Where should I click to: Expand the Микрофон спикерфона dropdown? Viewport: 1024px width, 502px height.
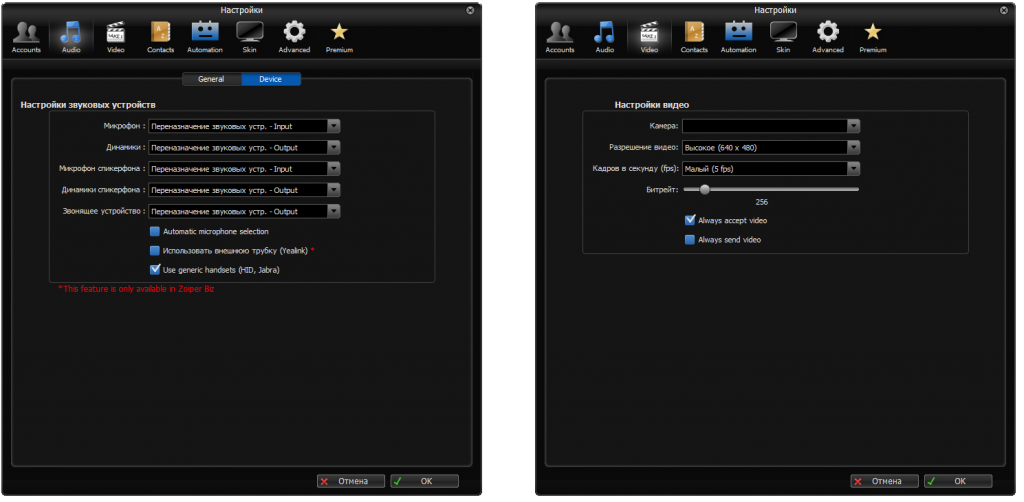[x=334, y=169]
